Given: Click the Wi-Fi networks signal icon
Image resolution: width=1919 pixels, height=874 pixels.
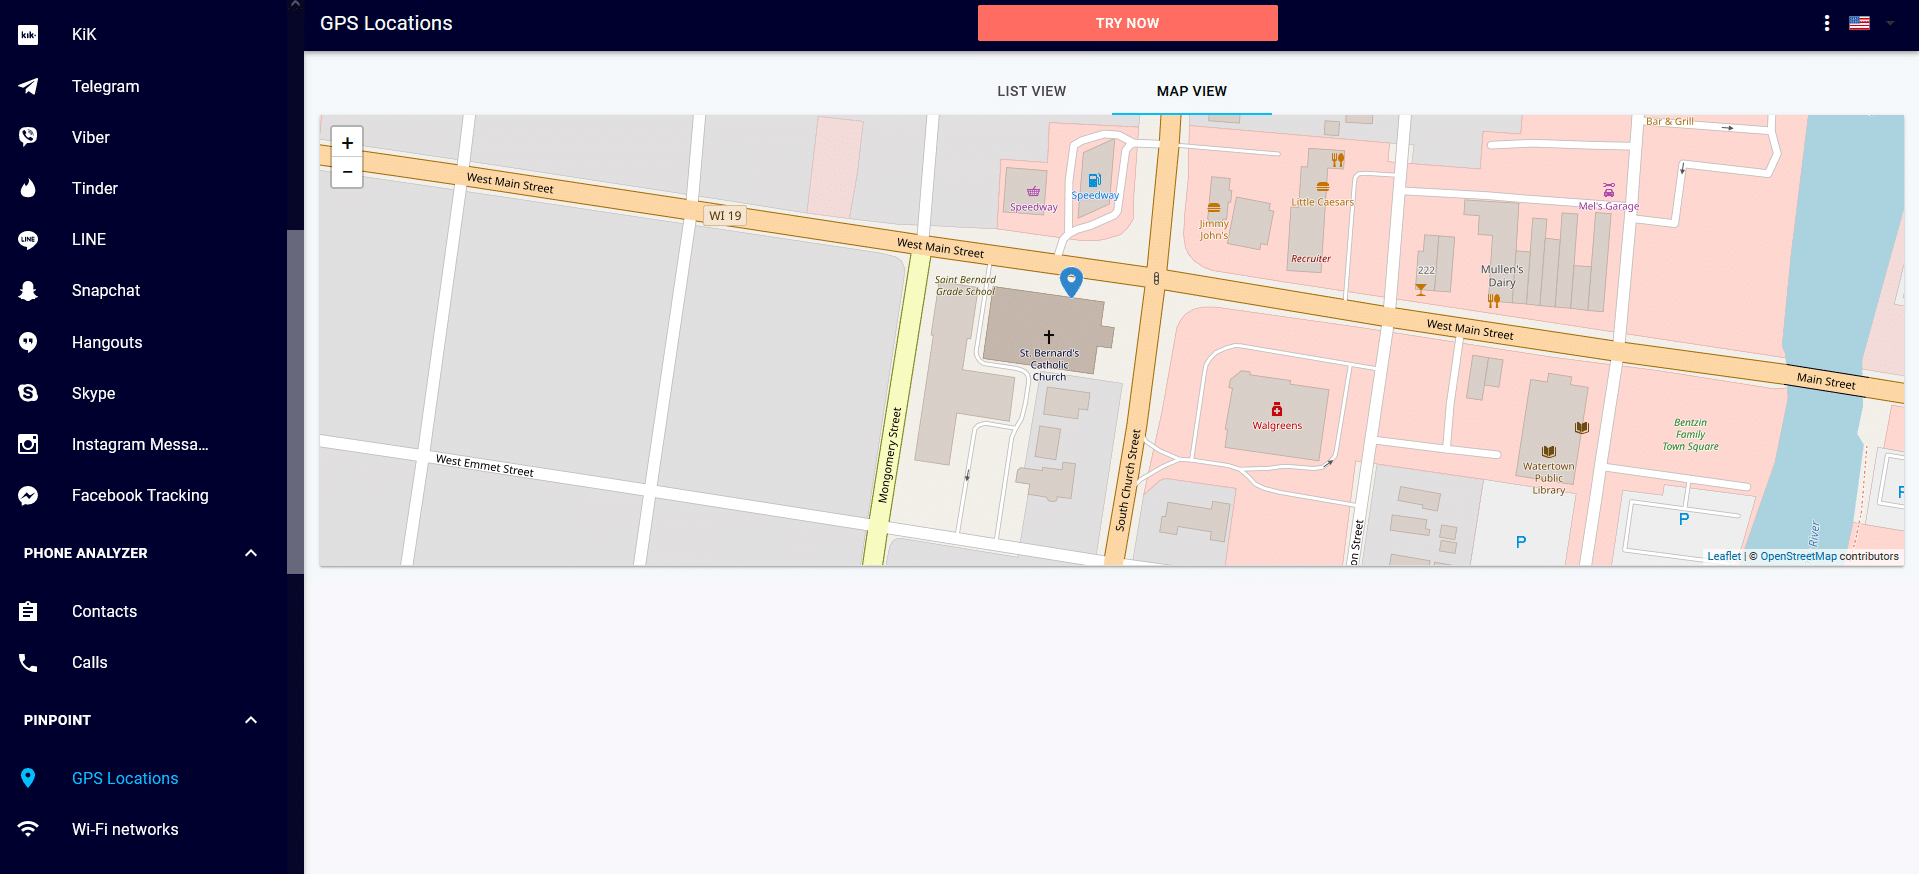Looking at the screenshot, I should click(x=28, y=829).
